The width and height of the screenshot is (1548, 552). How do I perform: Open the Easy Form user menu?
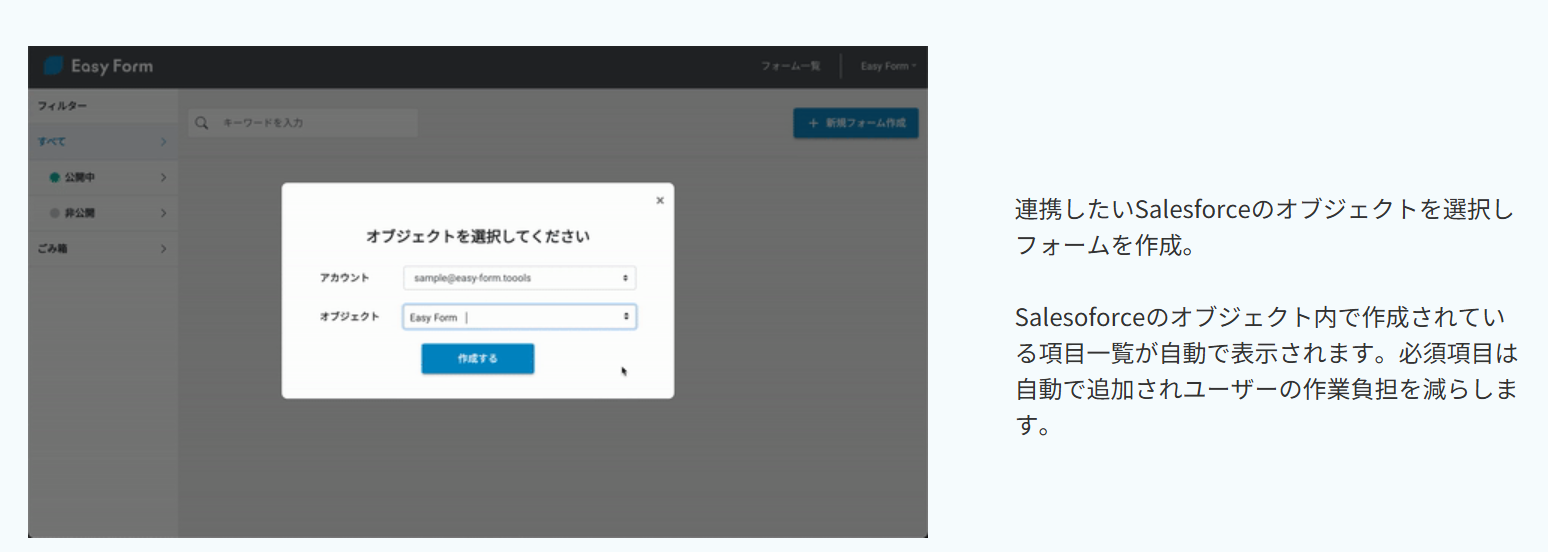pos(888,66)
